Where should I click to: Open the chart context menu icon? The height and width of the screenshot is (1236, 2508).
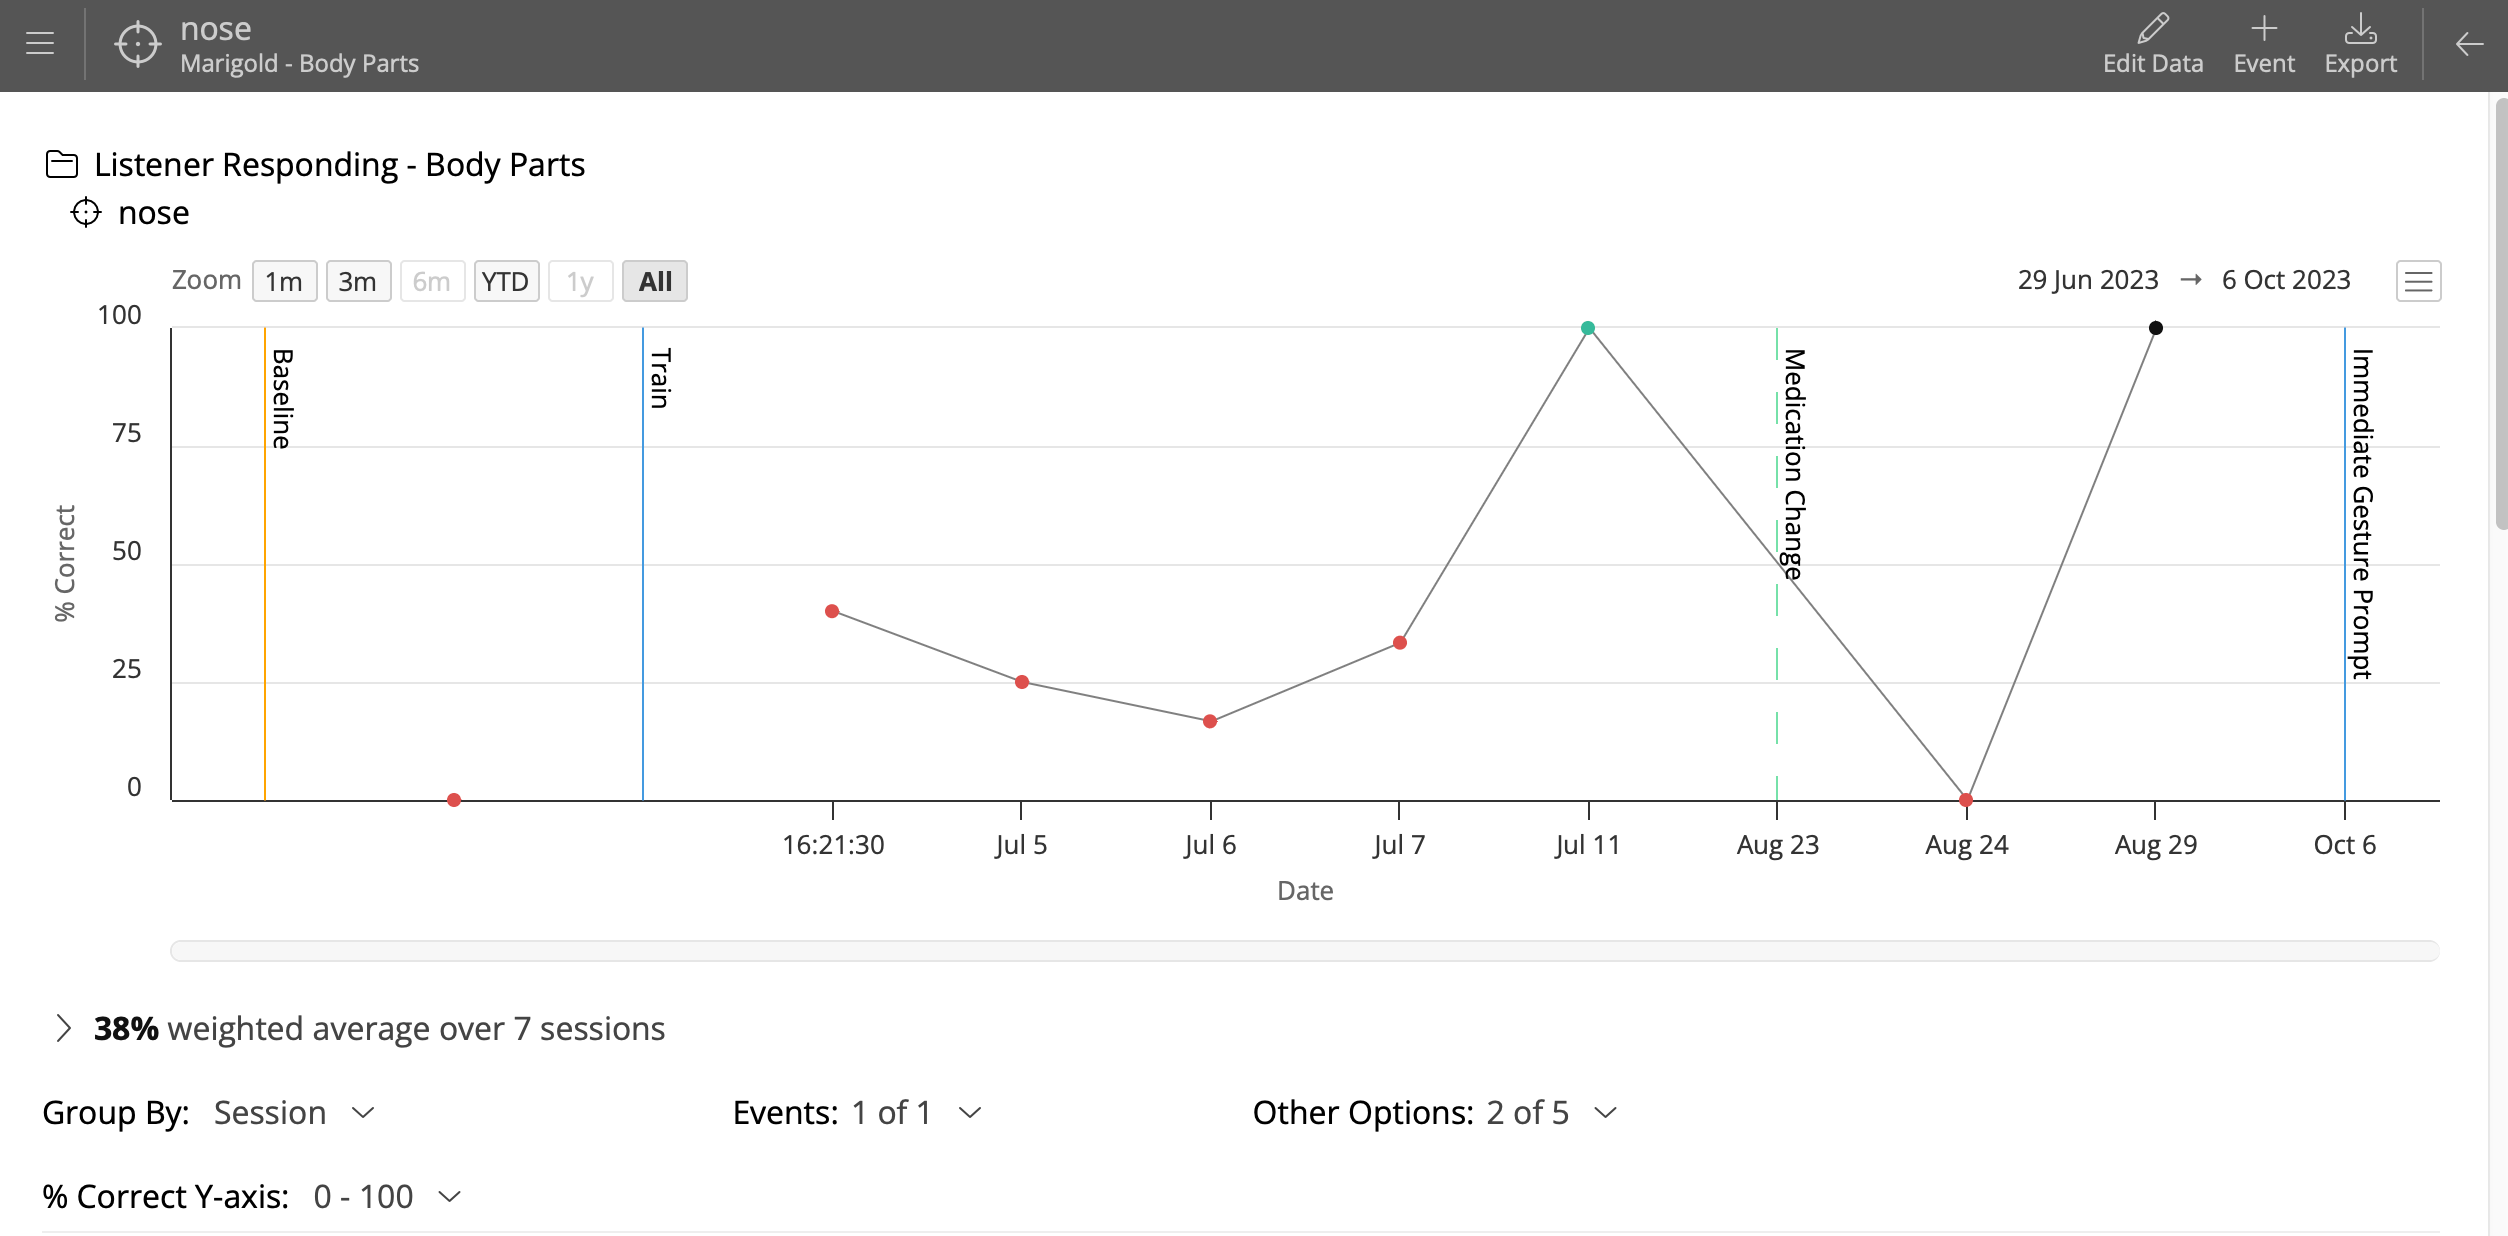pos(2418,281)
